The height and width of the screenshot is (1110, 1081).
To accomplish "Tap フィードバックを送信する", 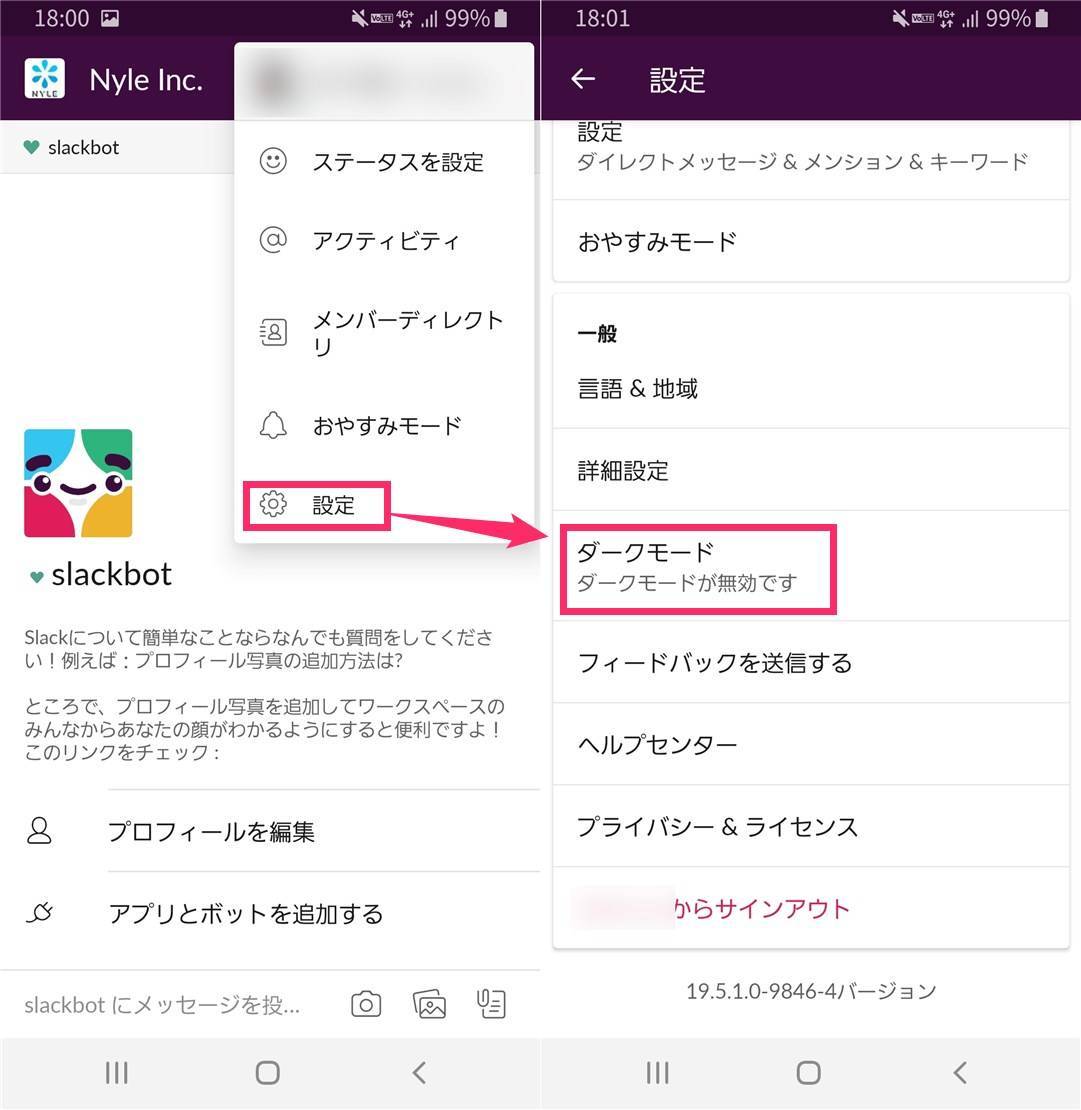I will (x=811, y=663).
